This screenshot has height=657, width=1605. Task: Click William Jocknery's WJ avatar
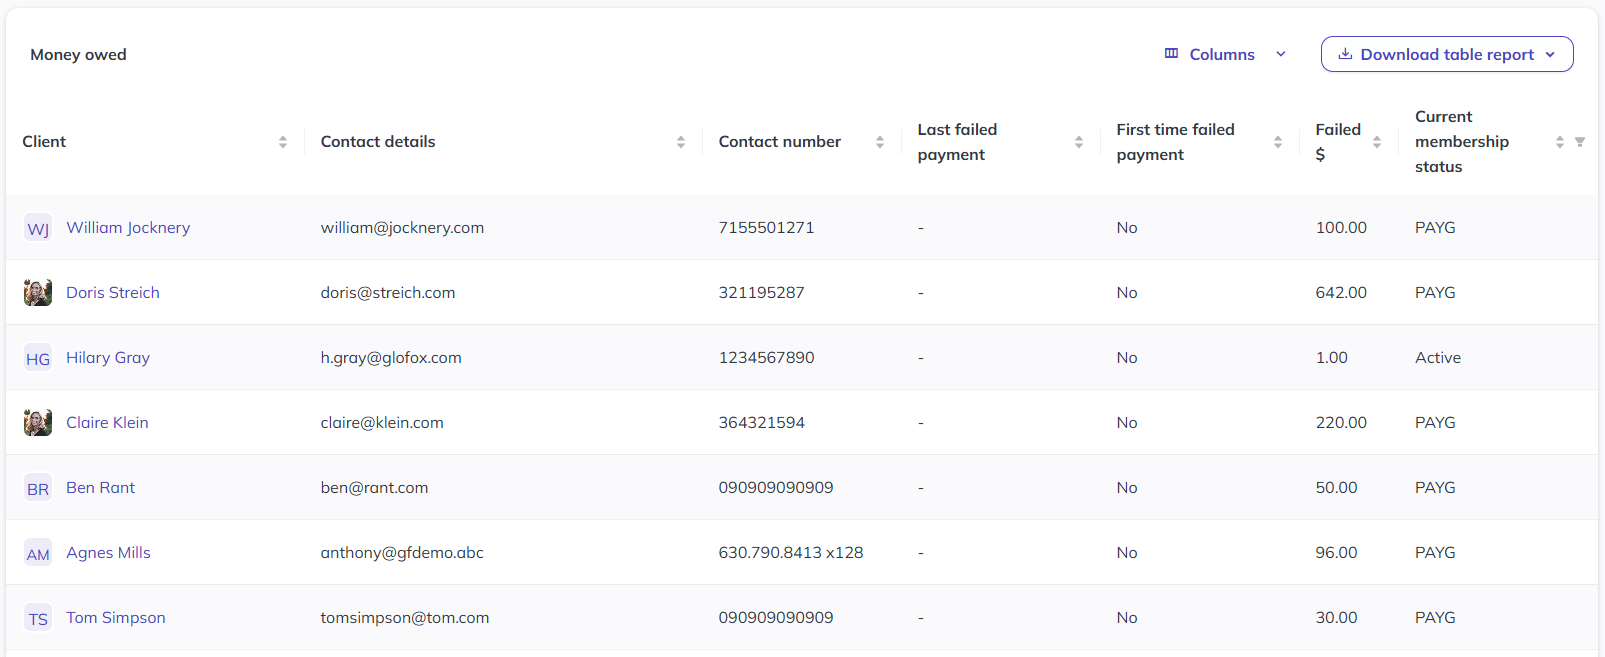[x=38, y=228]
